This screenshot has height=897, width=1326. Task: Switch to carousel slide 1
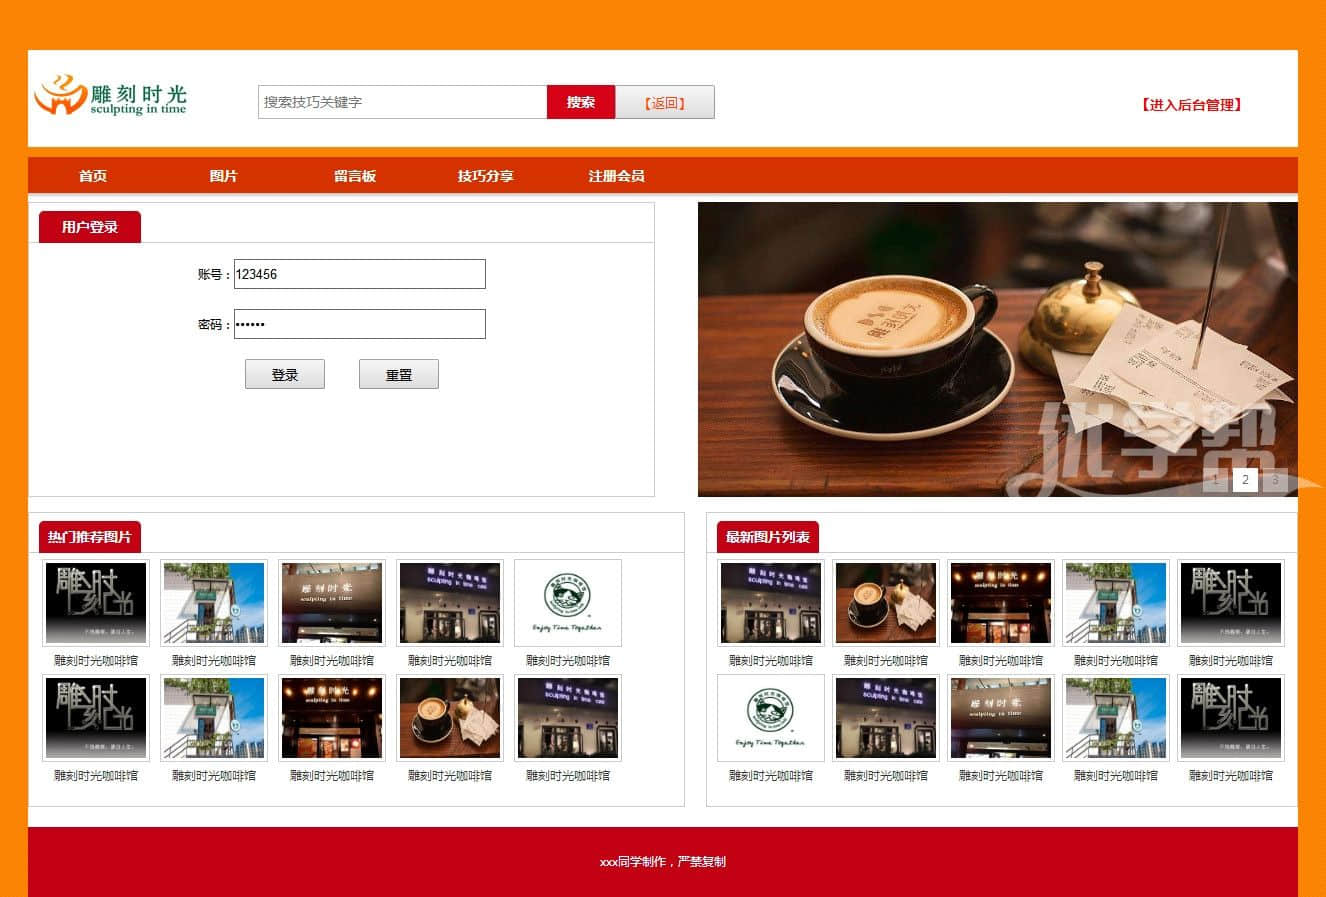pyautogui.click(x=1215, y=480)
